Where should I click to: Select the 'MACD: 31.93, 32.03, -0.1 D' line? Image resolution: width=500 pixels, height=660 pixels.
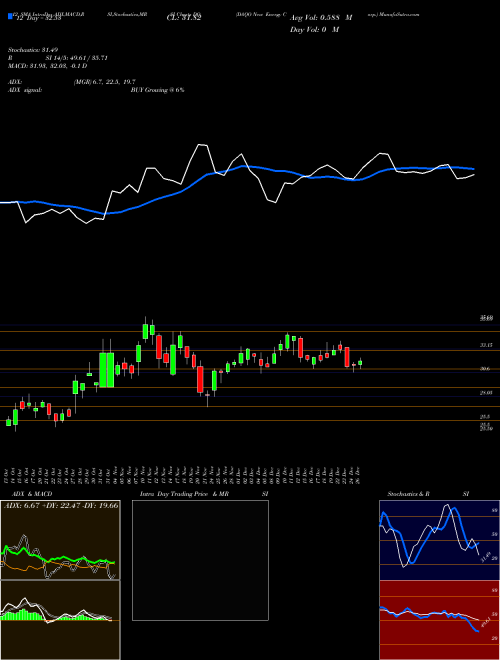pos(47,66)
